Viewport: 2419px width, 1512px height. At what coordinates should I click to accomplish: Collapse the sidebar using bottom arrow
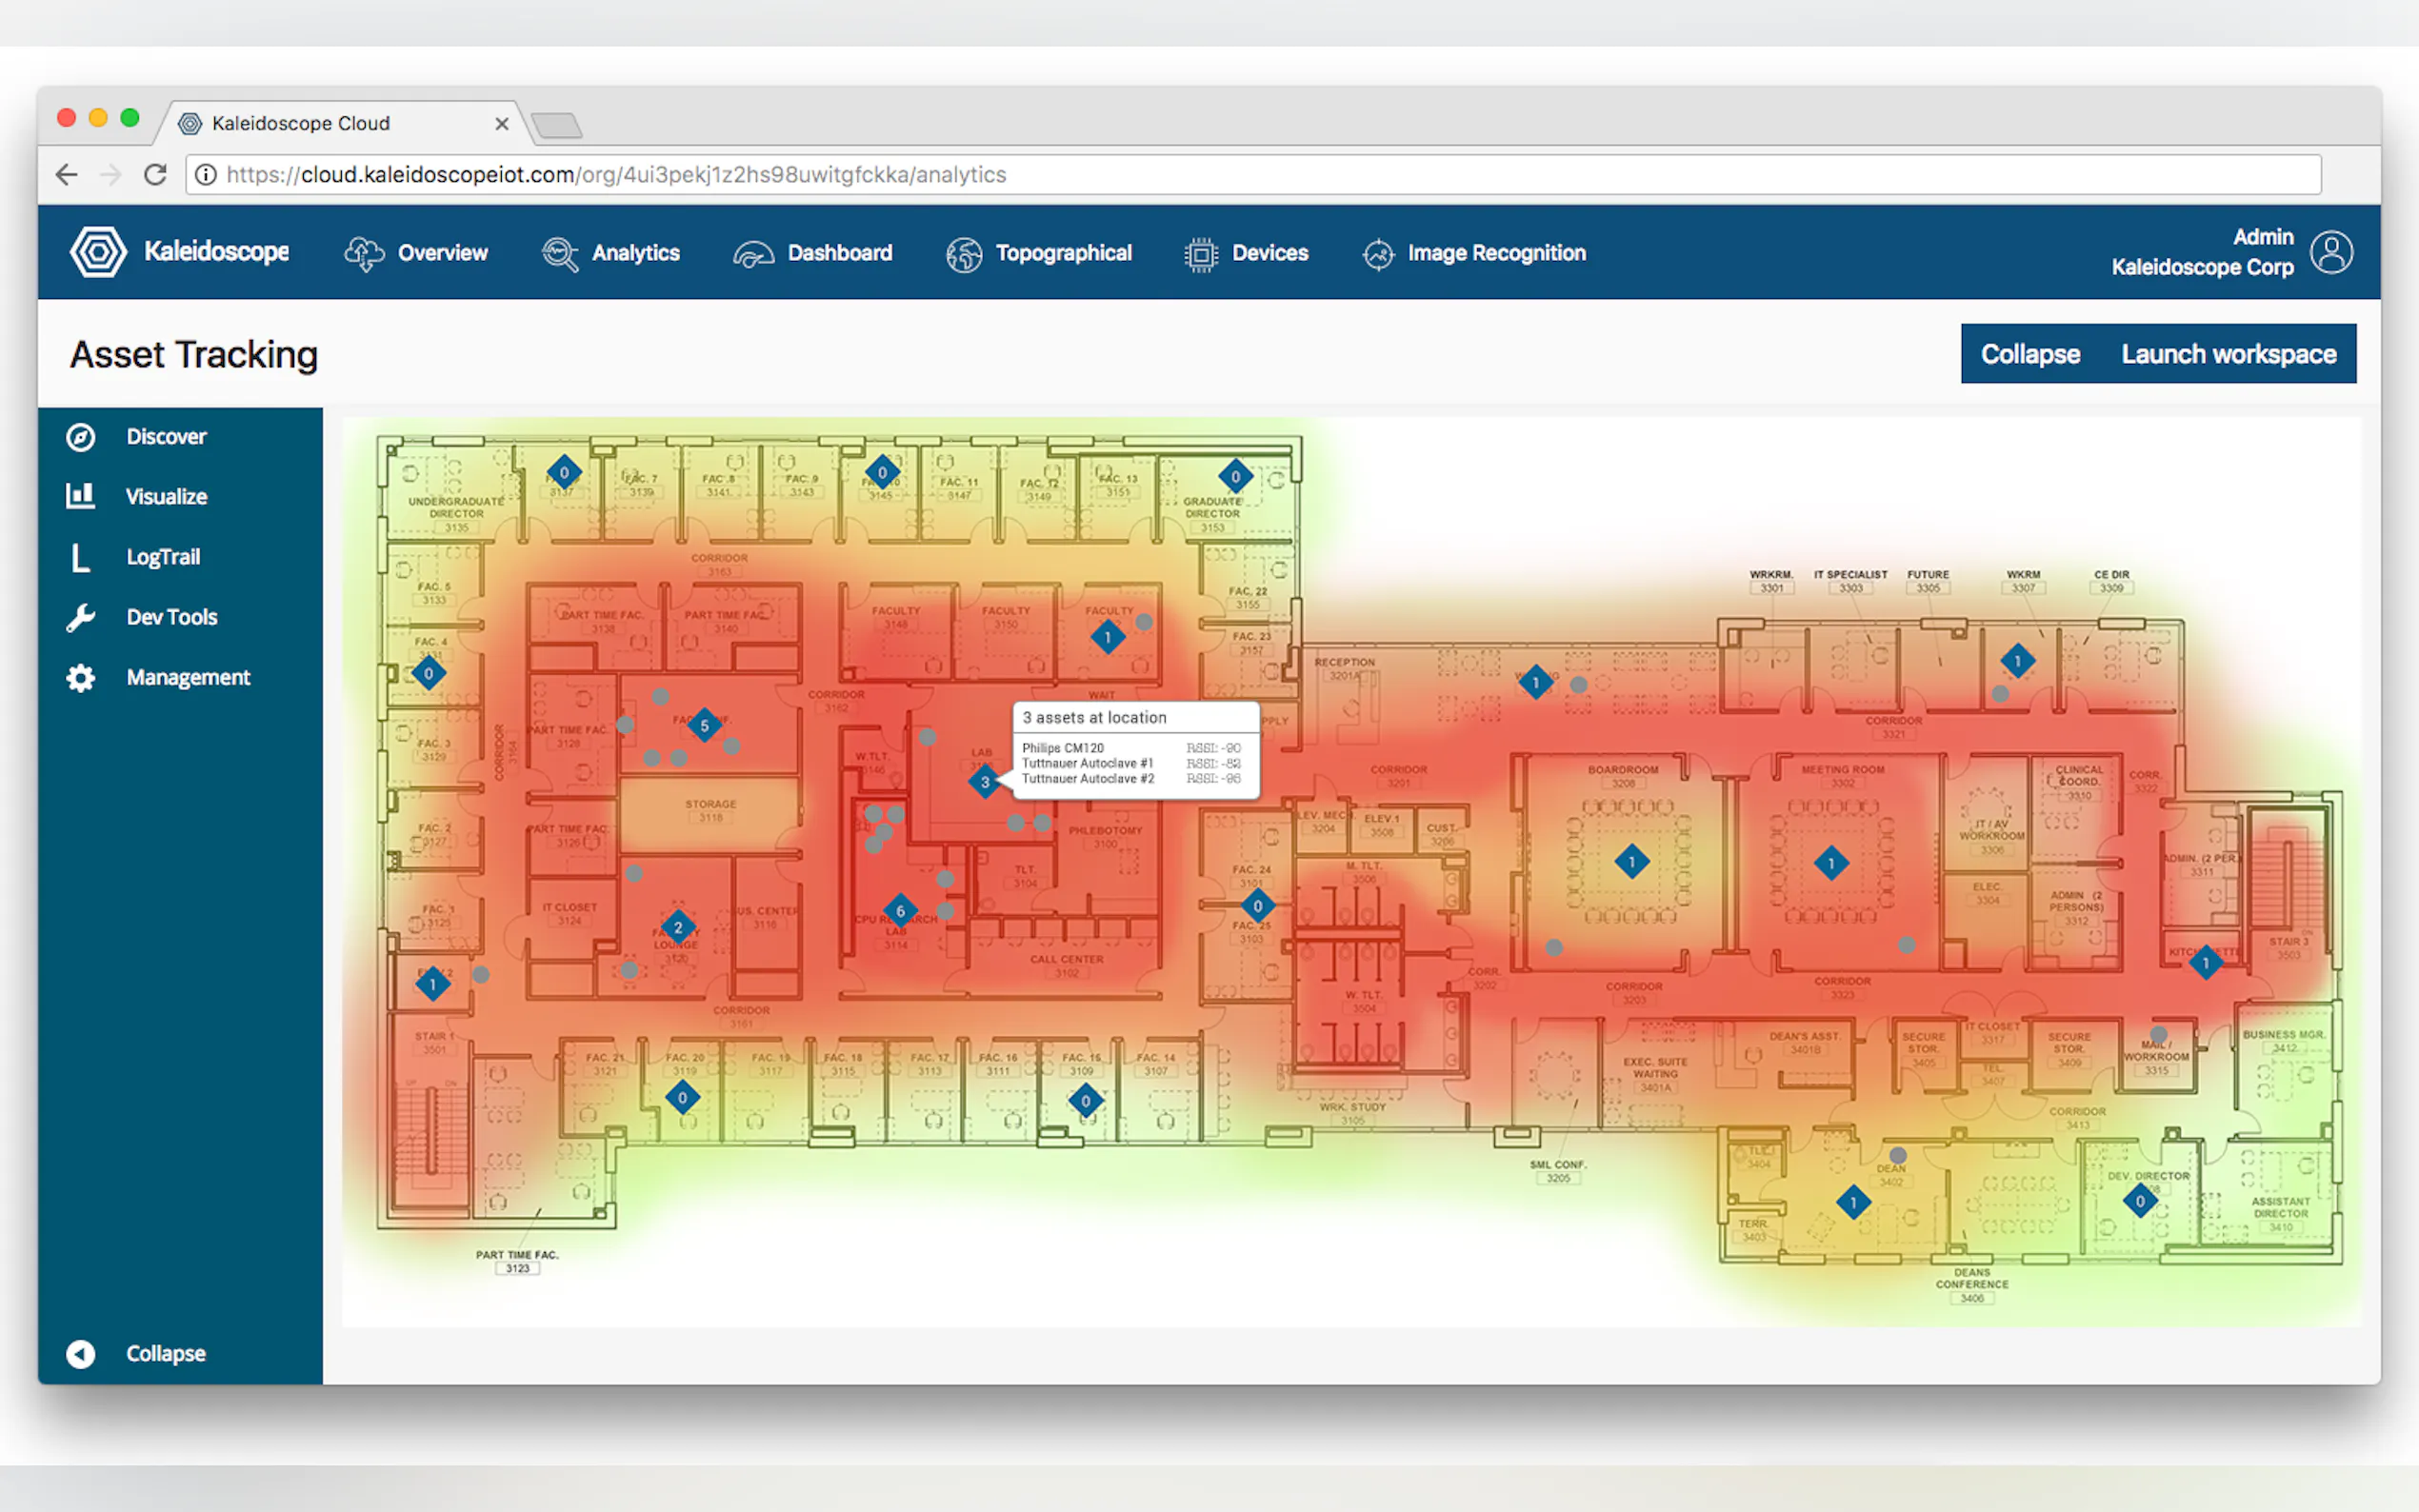tap(81, 1353)
